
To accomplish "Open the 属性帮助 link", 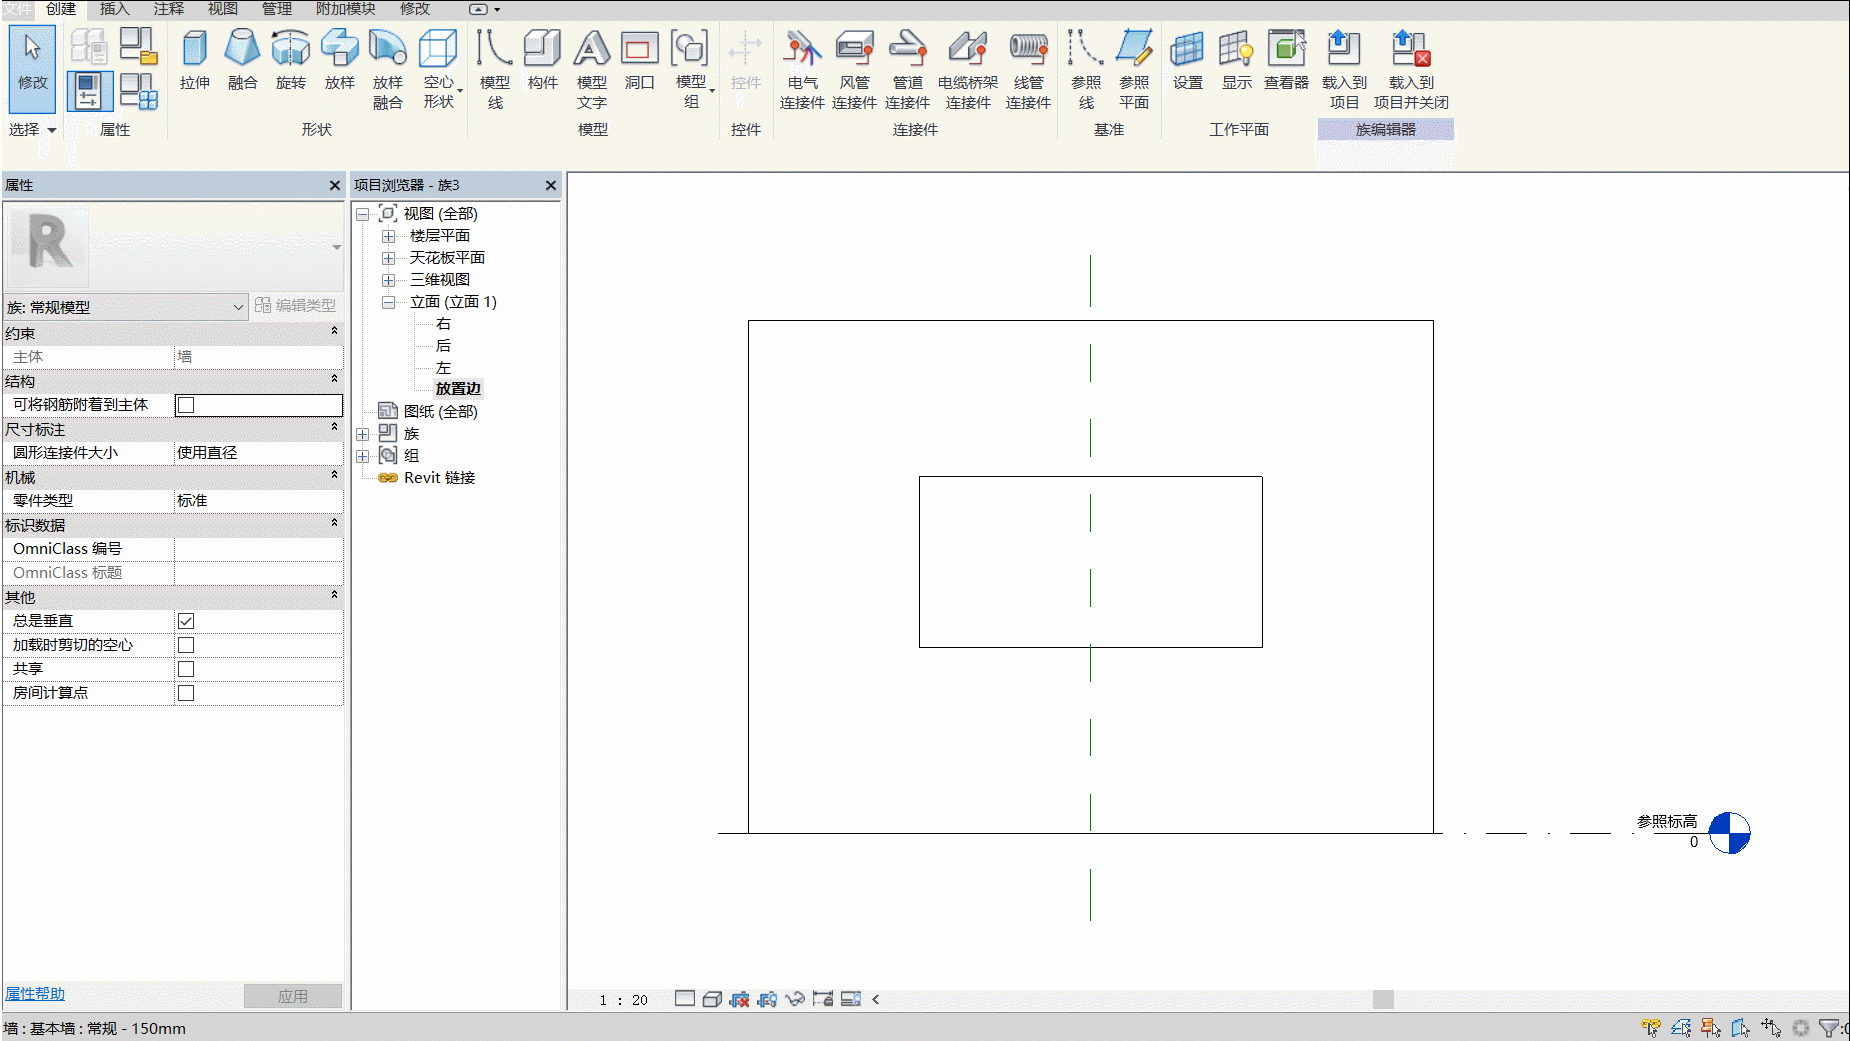I will [x=35, y=994].
